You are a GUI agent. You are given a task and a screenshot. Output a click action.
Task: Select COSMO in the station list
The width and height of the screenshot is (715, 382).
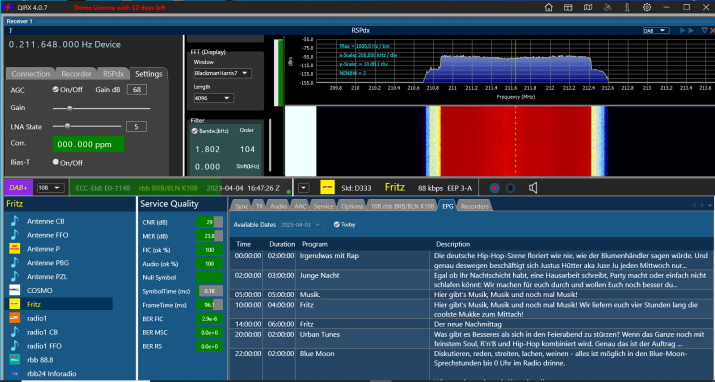(x=59, y=290)
